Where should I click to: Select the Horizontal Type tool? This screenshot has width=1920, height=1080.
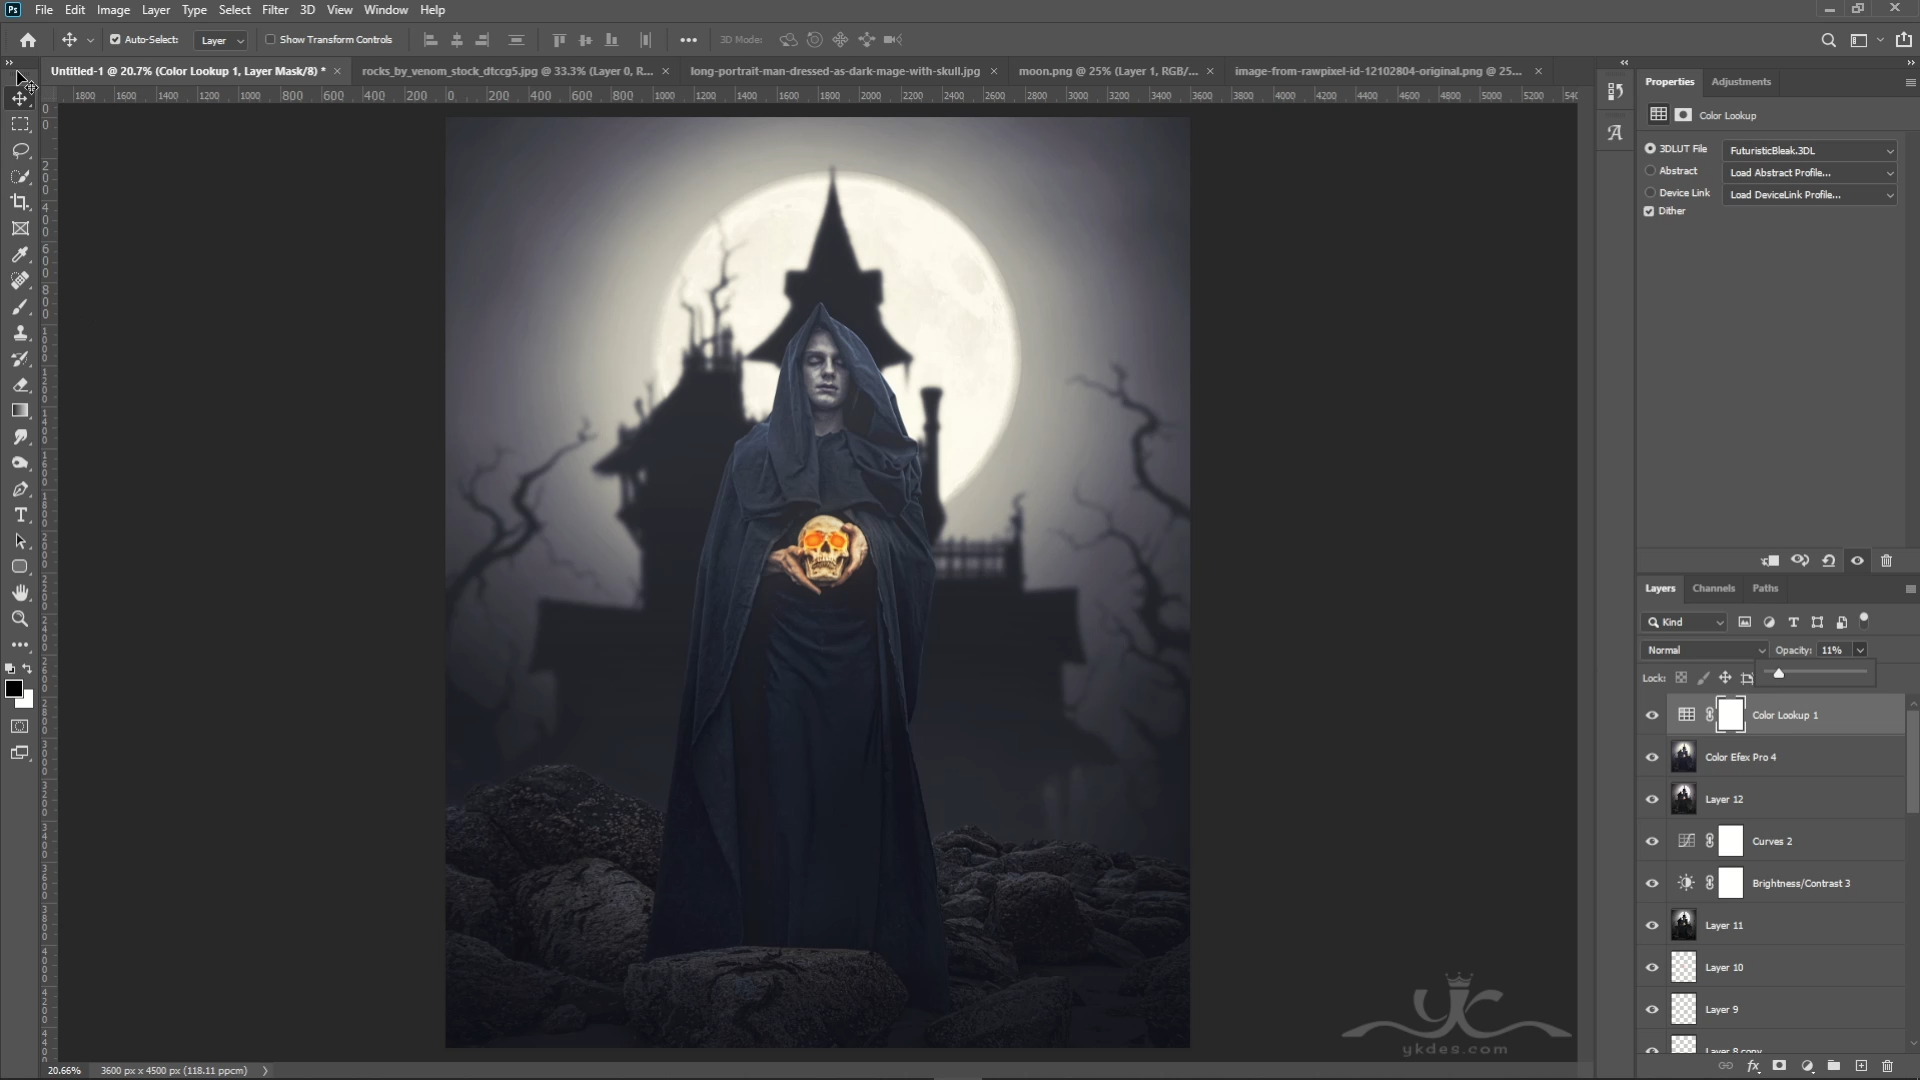(x=20, y=515)
